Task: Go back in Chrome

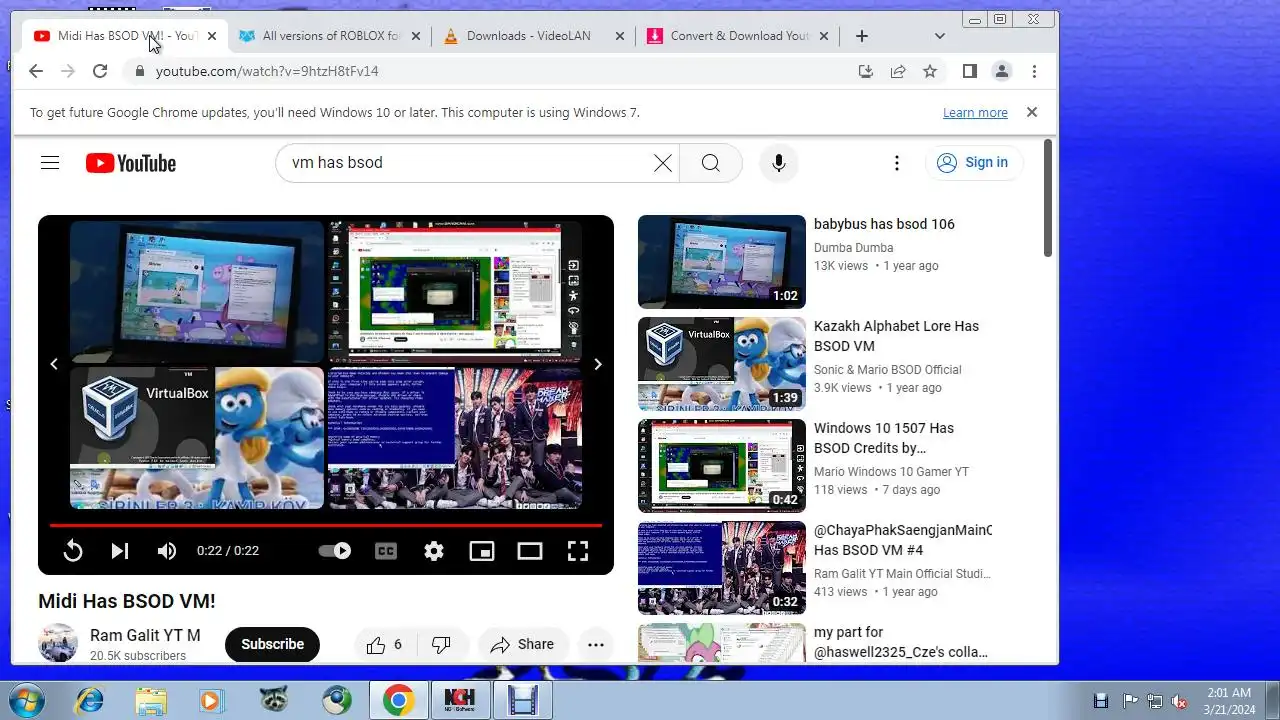Action: (x=36, y=71)
